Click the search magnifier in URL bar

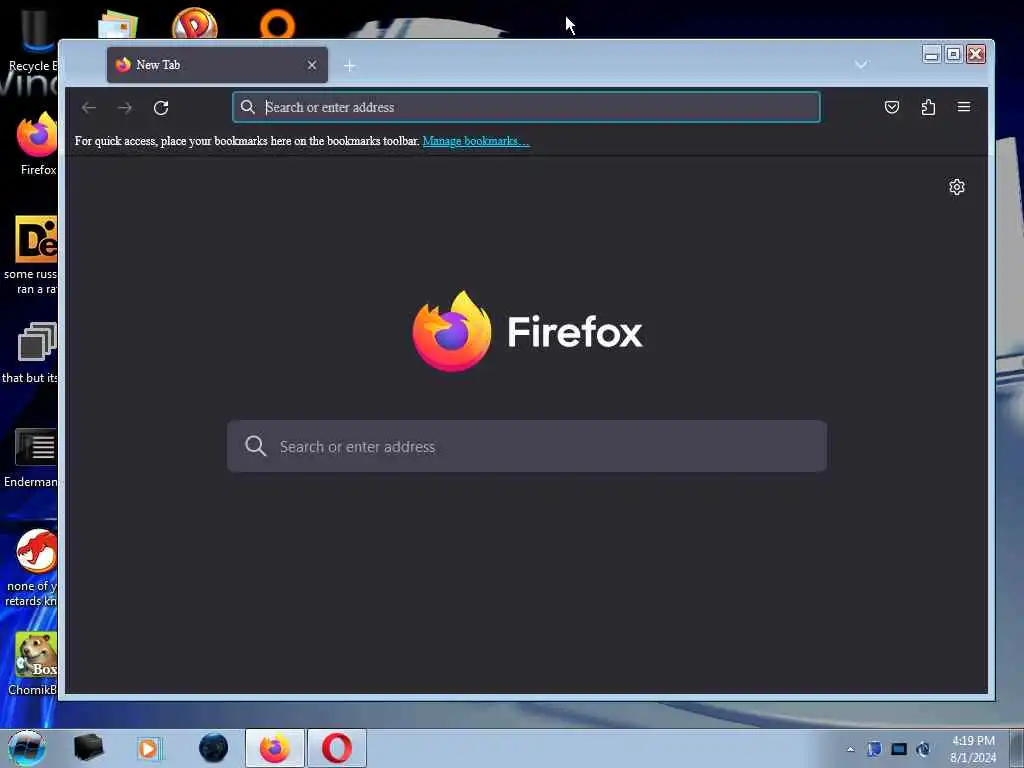(248, 107)
